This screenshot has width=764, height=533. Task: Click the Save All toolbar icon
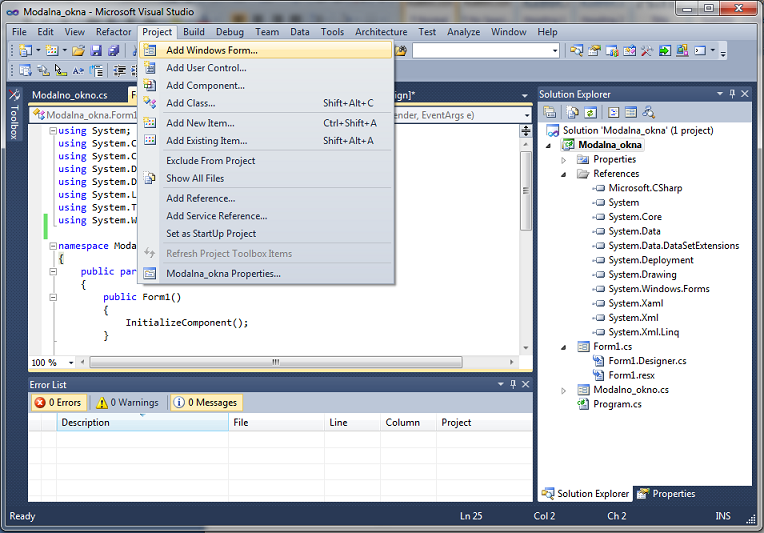113,51
